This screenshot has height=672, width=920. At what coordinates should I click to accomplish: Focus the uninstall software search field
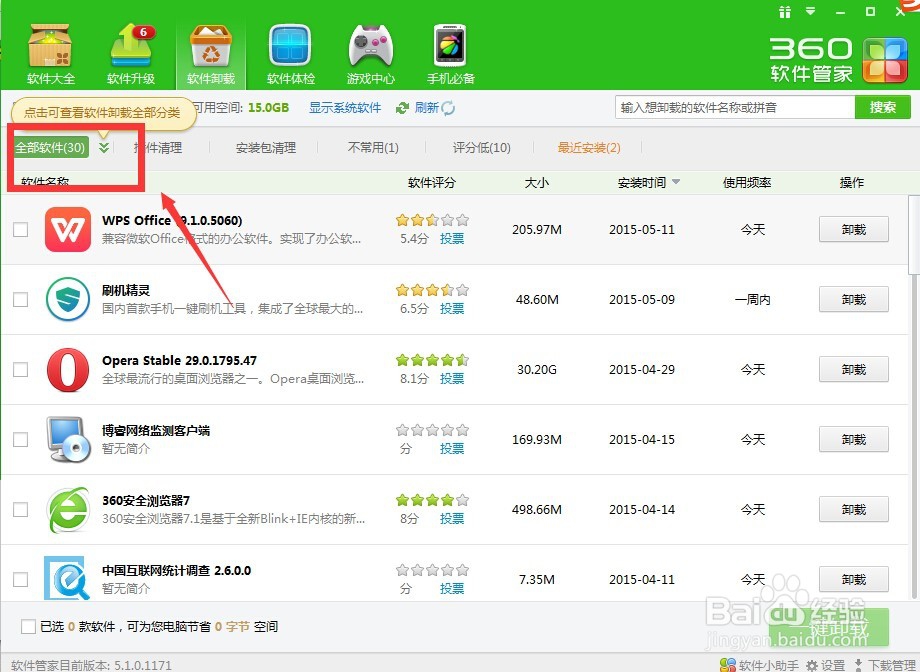coord(735,107)
